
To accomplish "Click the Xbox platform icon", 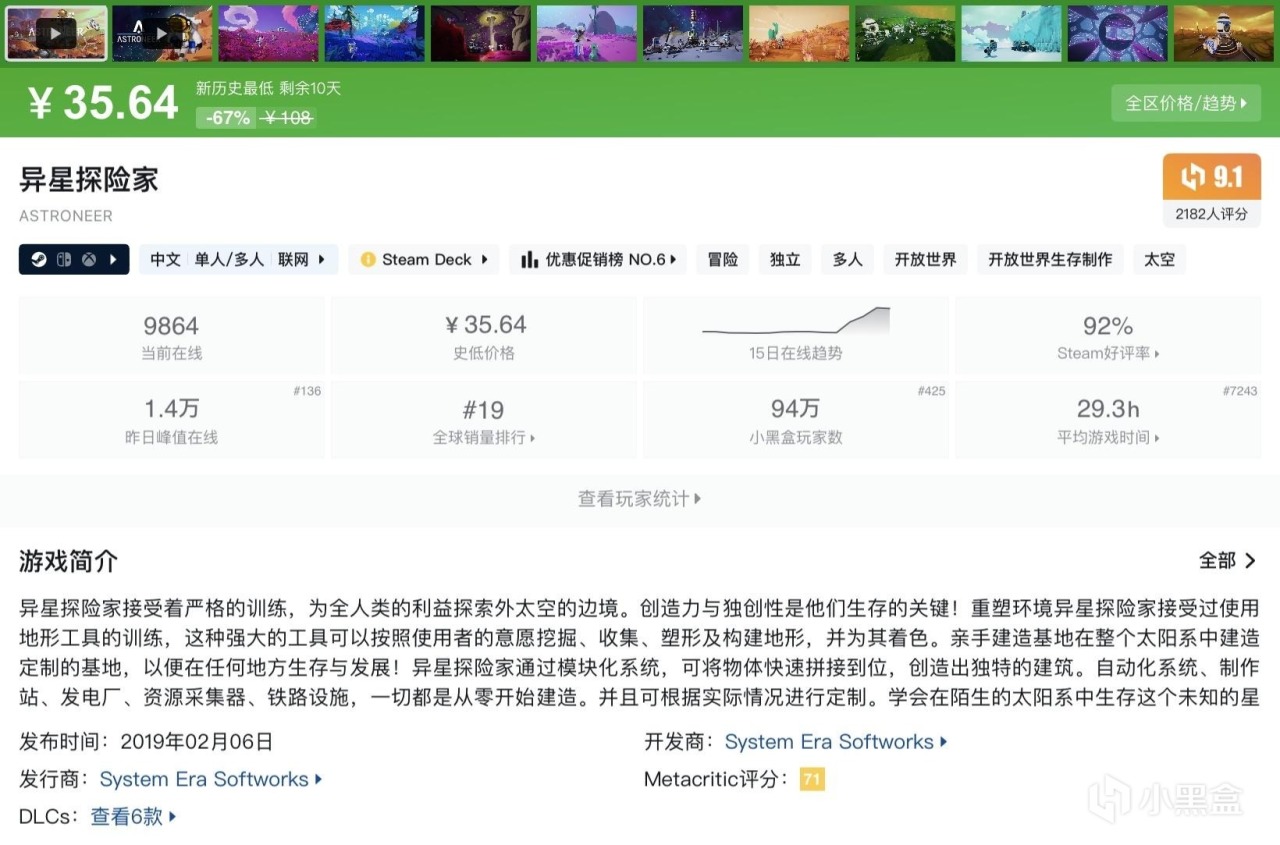I will [x=89, y=260].
